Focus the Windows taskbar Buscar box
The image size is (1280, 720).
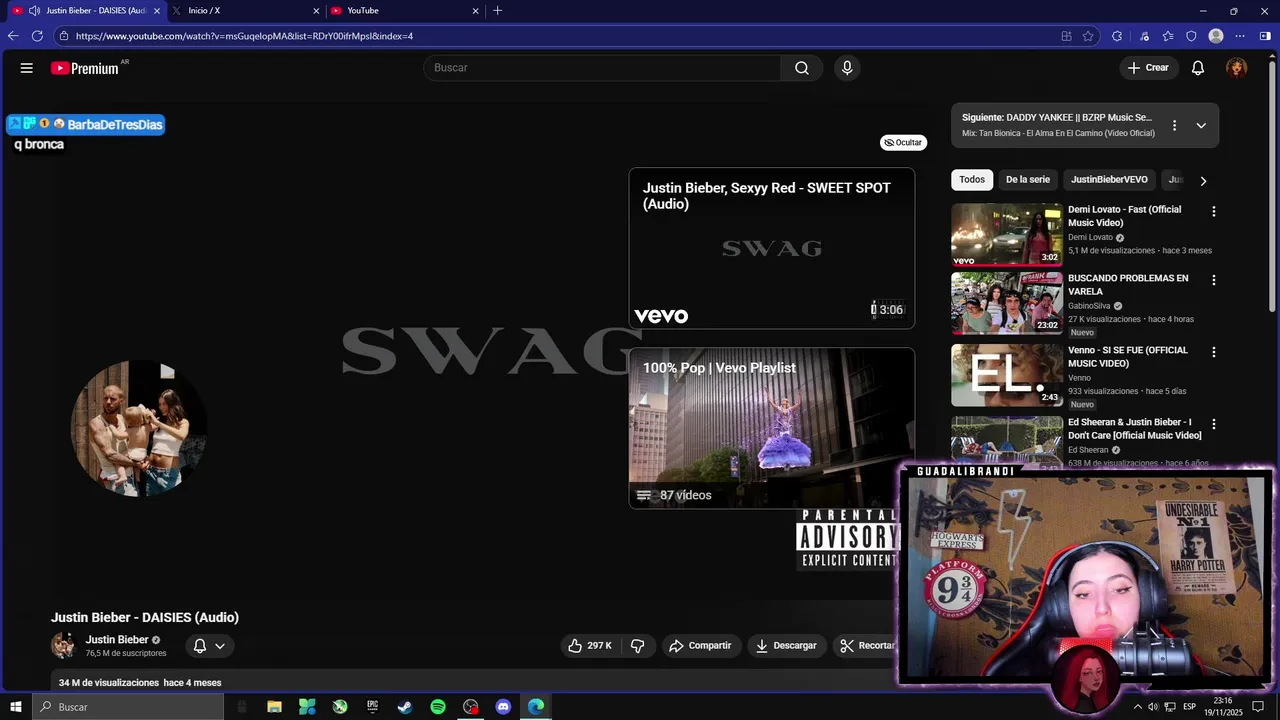tap(128, 707)
